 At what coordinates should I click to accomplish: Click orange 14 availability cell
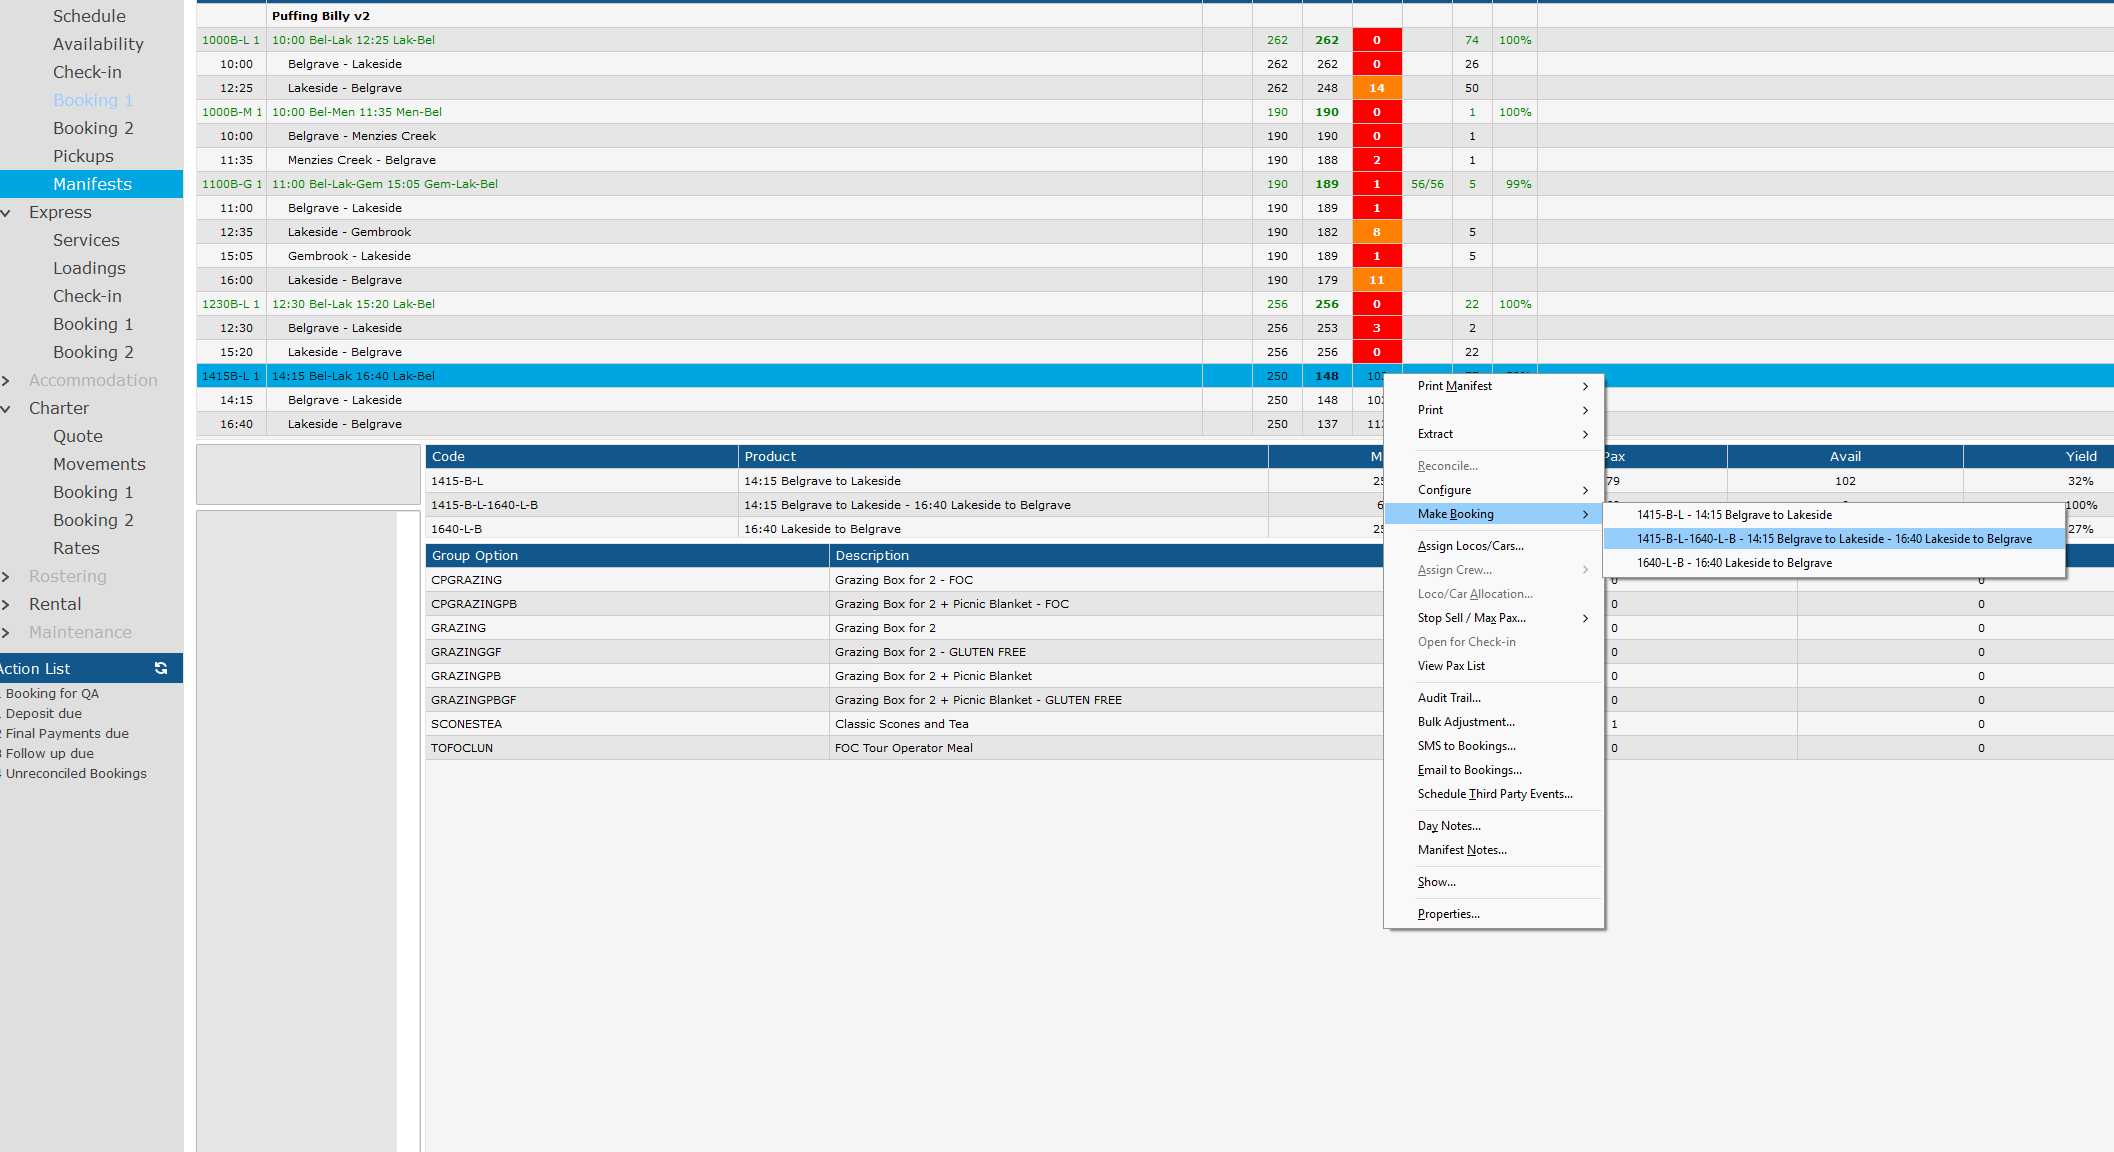point(1376,88)
